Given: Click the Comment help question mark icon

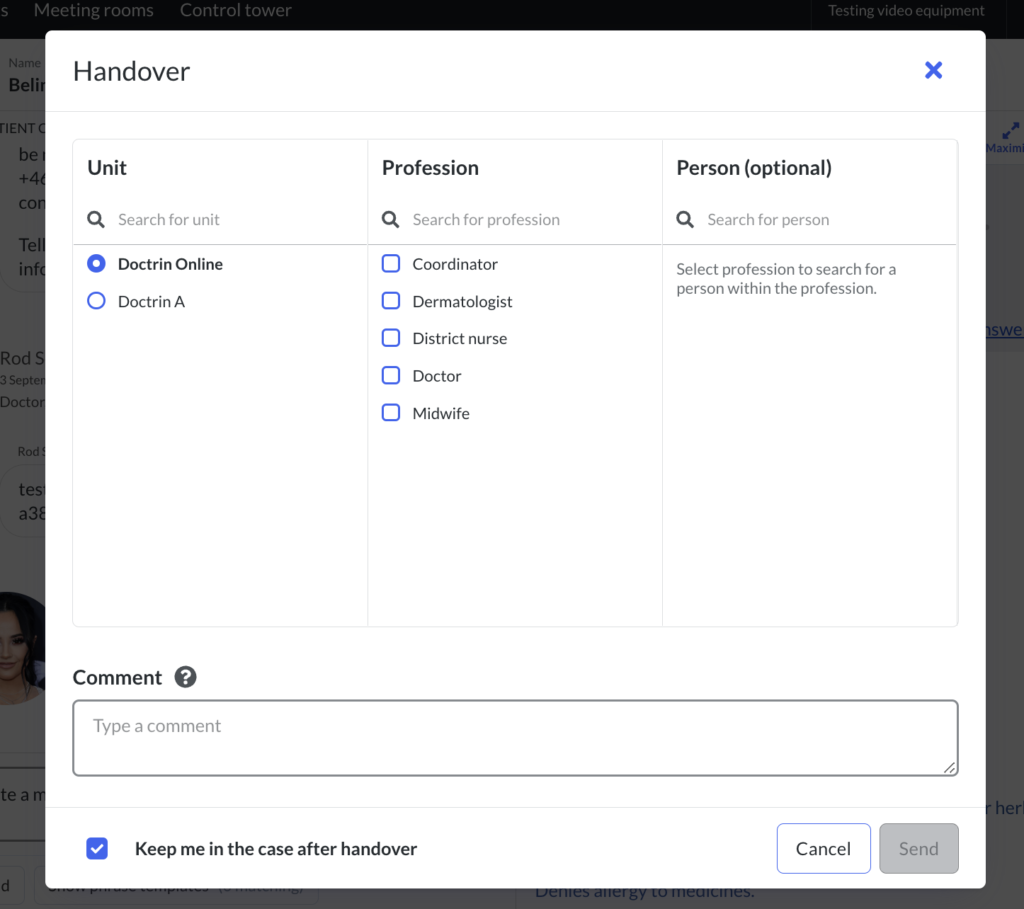Looking at the screenshot, I should (x=185, y=677).
